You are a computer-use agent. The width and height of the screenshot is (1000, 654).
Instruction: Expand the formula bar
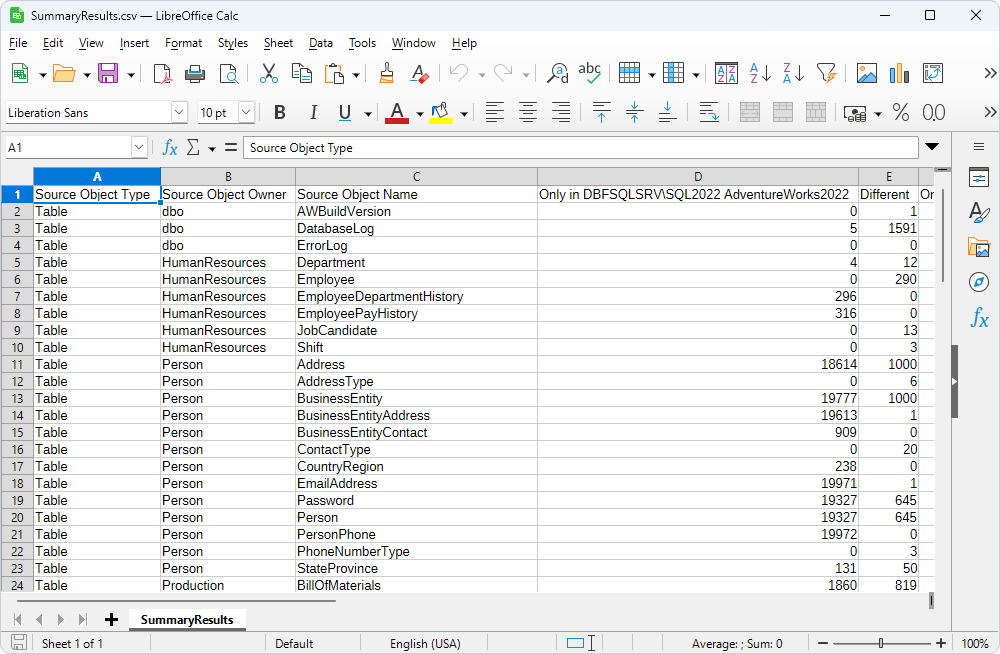point(932,147)
